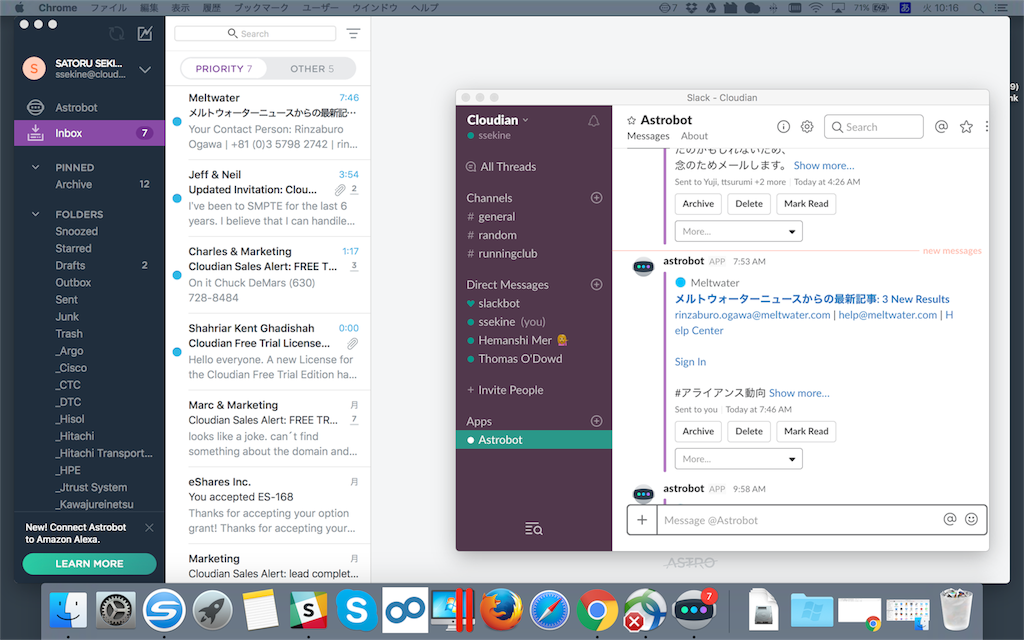Click Delete button under Meltwater message
This screenshot has width=1024, height=640.
tap(748, 432)
